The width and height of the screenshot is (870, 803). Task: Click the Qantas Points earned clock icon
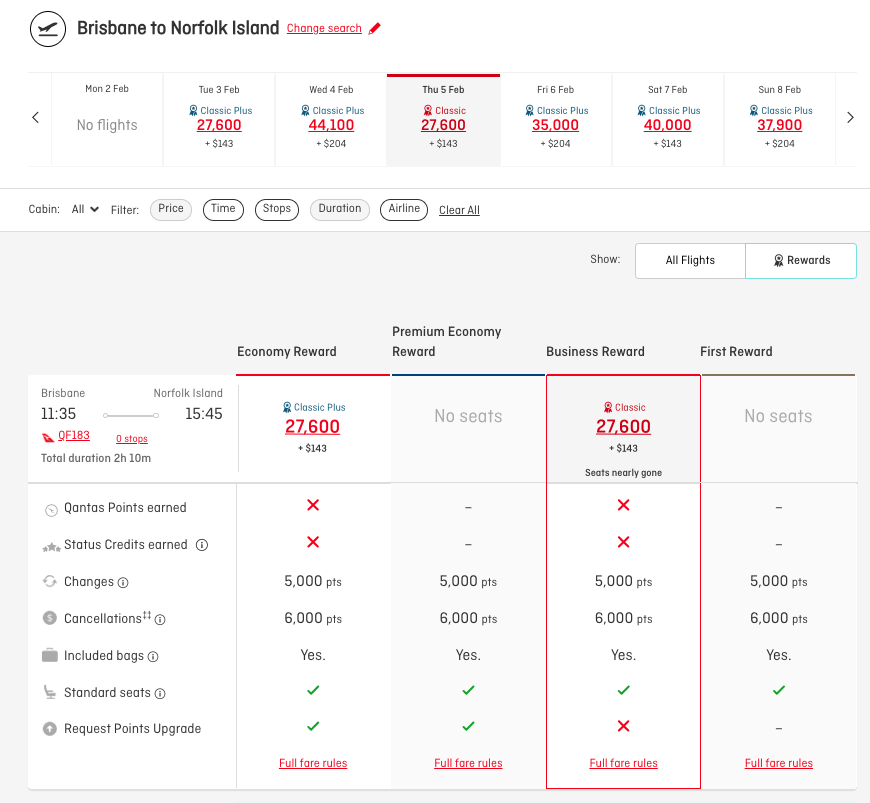click(x=51, y=510)
